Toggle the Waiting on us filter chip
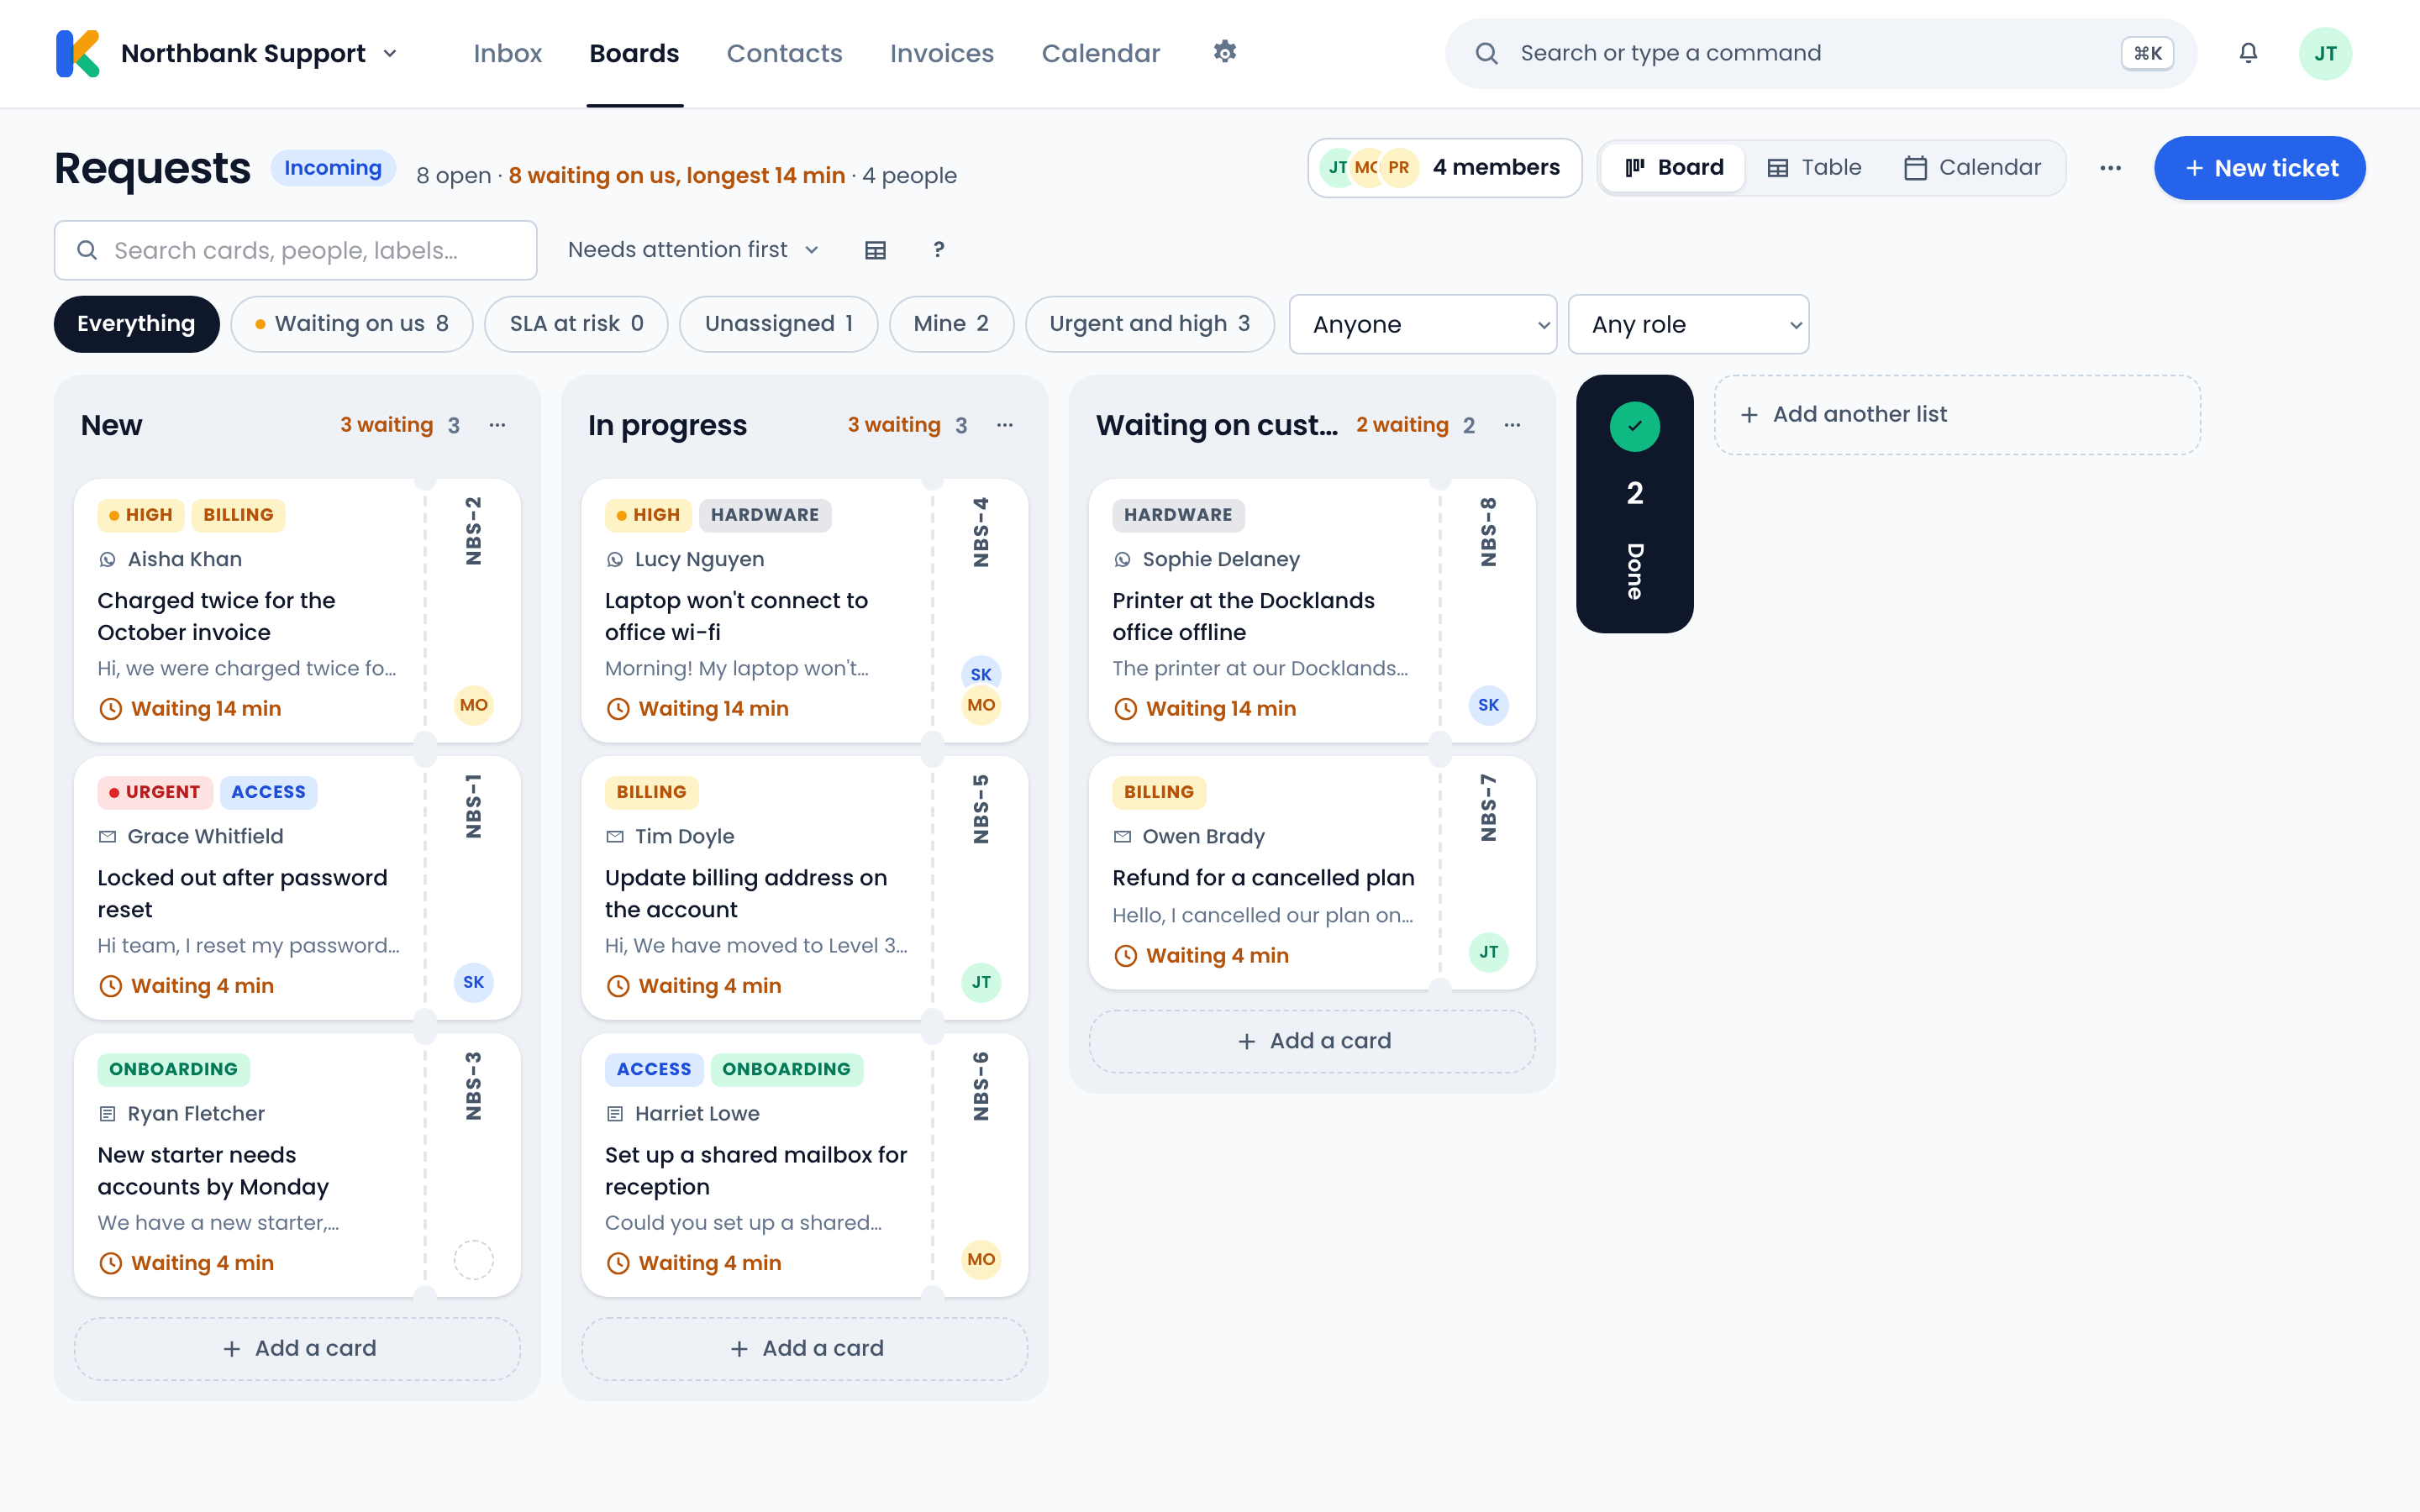 tap(351, 324)
